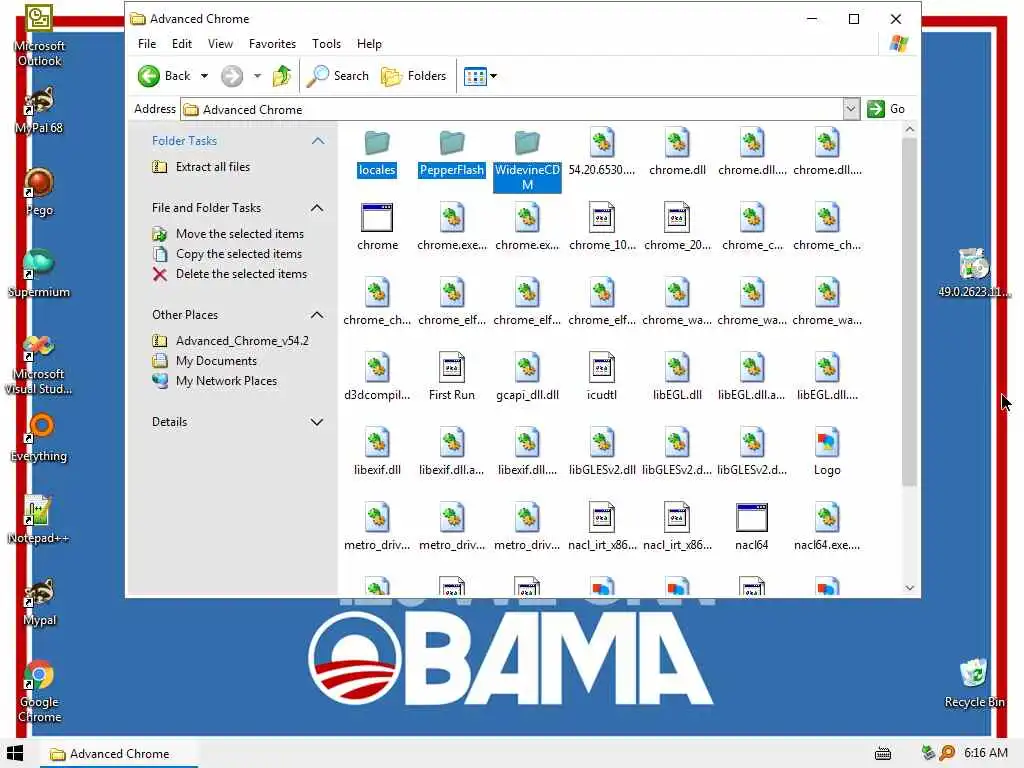Screen dimensions: 1024x768
Task: Open Microsoft Outlook desktop shortcut
Action: pos(39,36)
